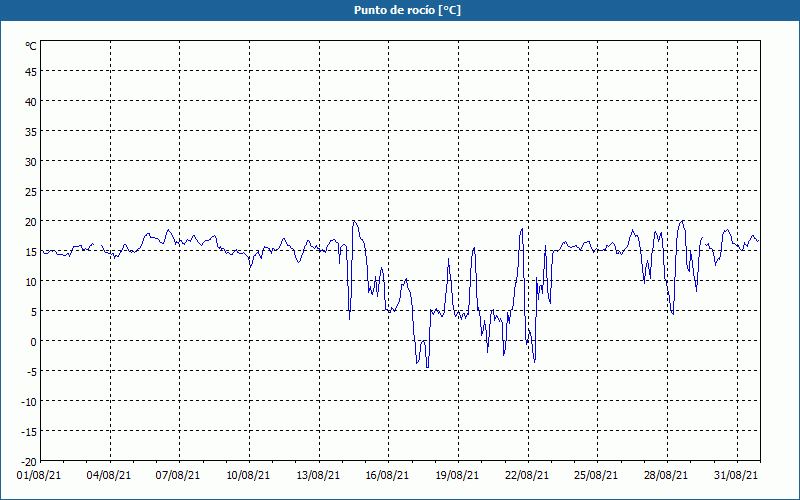Click the 13/08/21 date label

pyautogui.click(x=318, y=476)
